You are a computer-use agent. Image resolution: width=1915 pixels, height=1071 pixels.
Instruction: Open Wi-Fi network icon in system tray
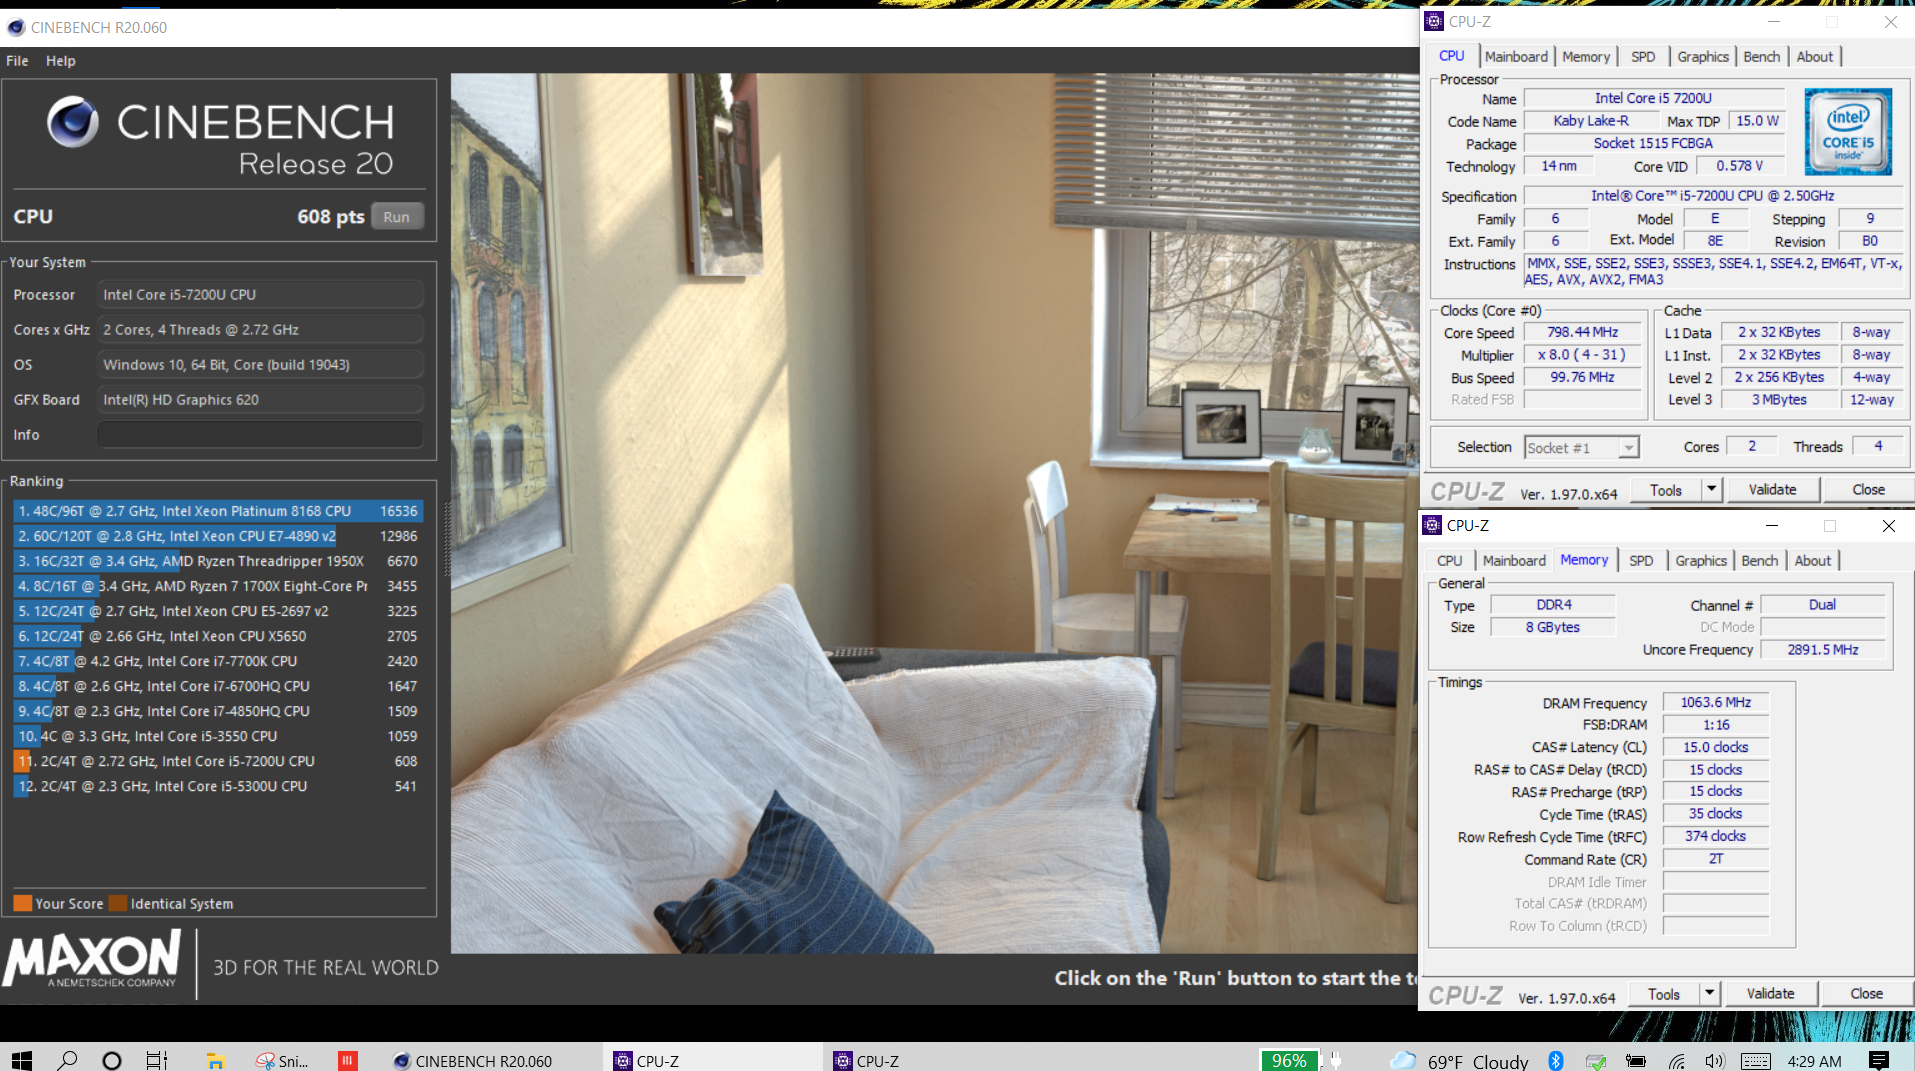point(1676,1060)
